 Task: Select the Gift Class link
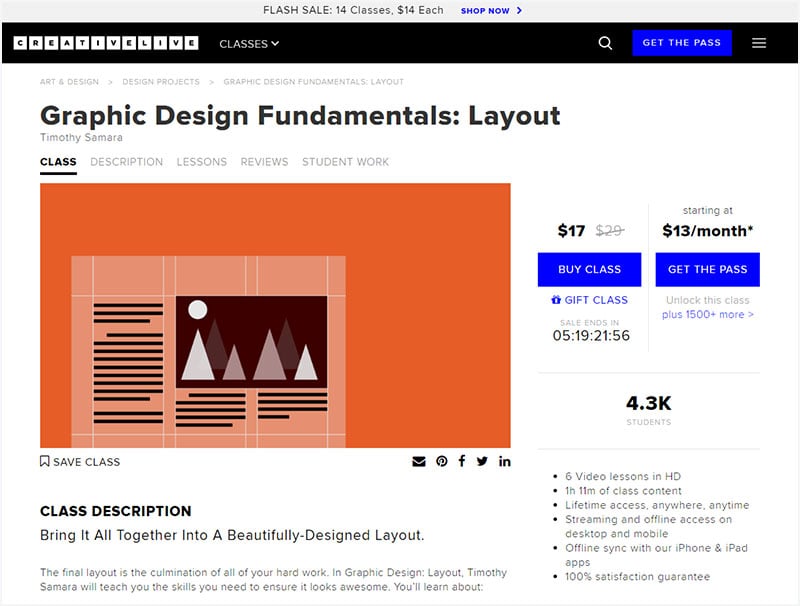[589, 300]
